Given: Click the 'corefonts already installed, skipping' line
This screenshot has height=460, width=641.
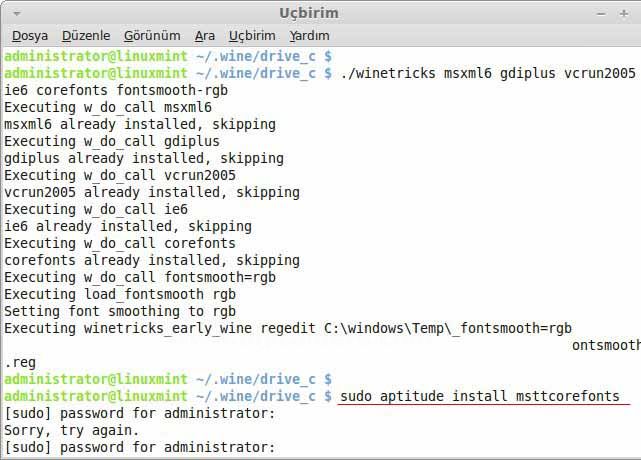Looking at the screenshot, I should coord(149,260).
